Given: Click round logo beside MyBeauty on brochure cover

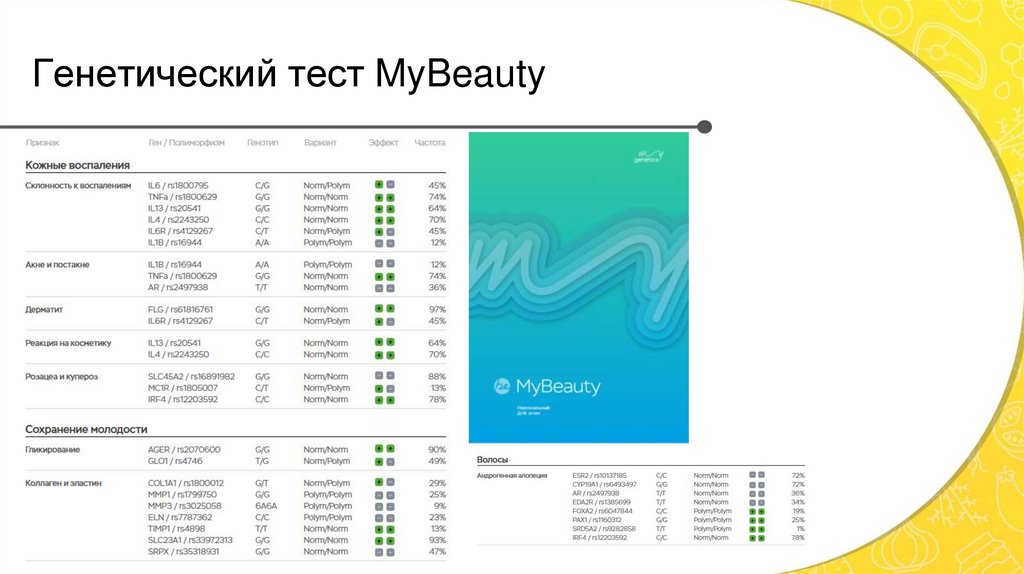Looking at the screenshot, I should (x=502, y=386).
